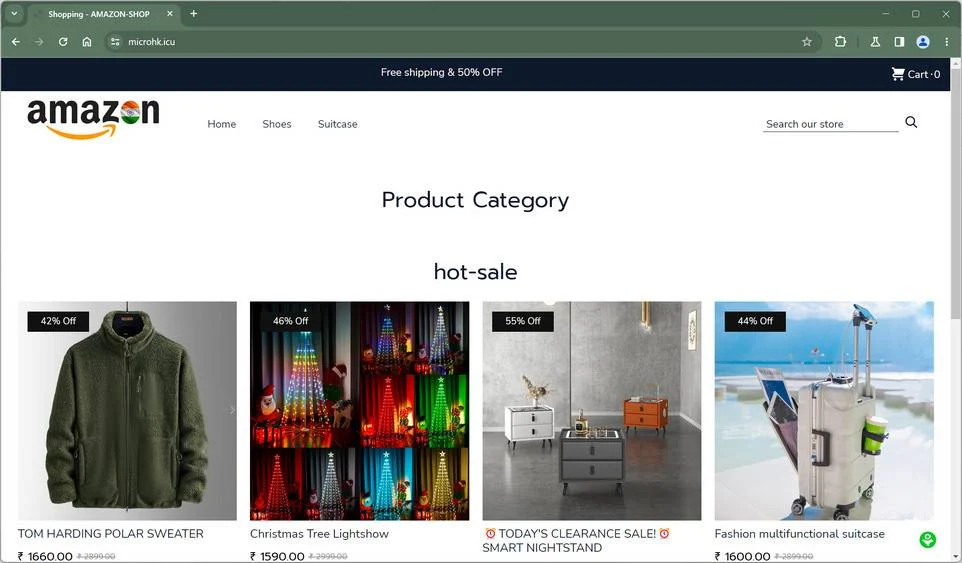Open the green polar sweater image
This screenshot has width=962, height=563.
coord(127,410)
